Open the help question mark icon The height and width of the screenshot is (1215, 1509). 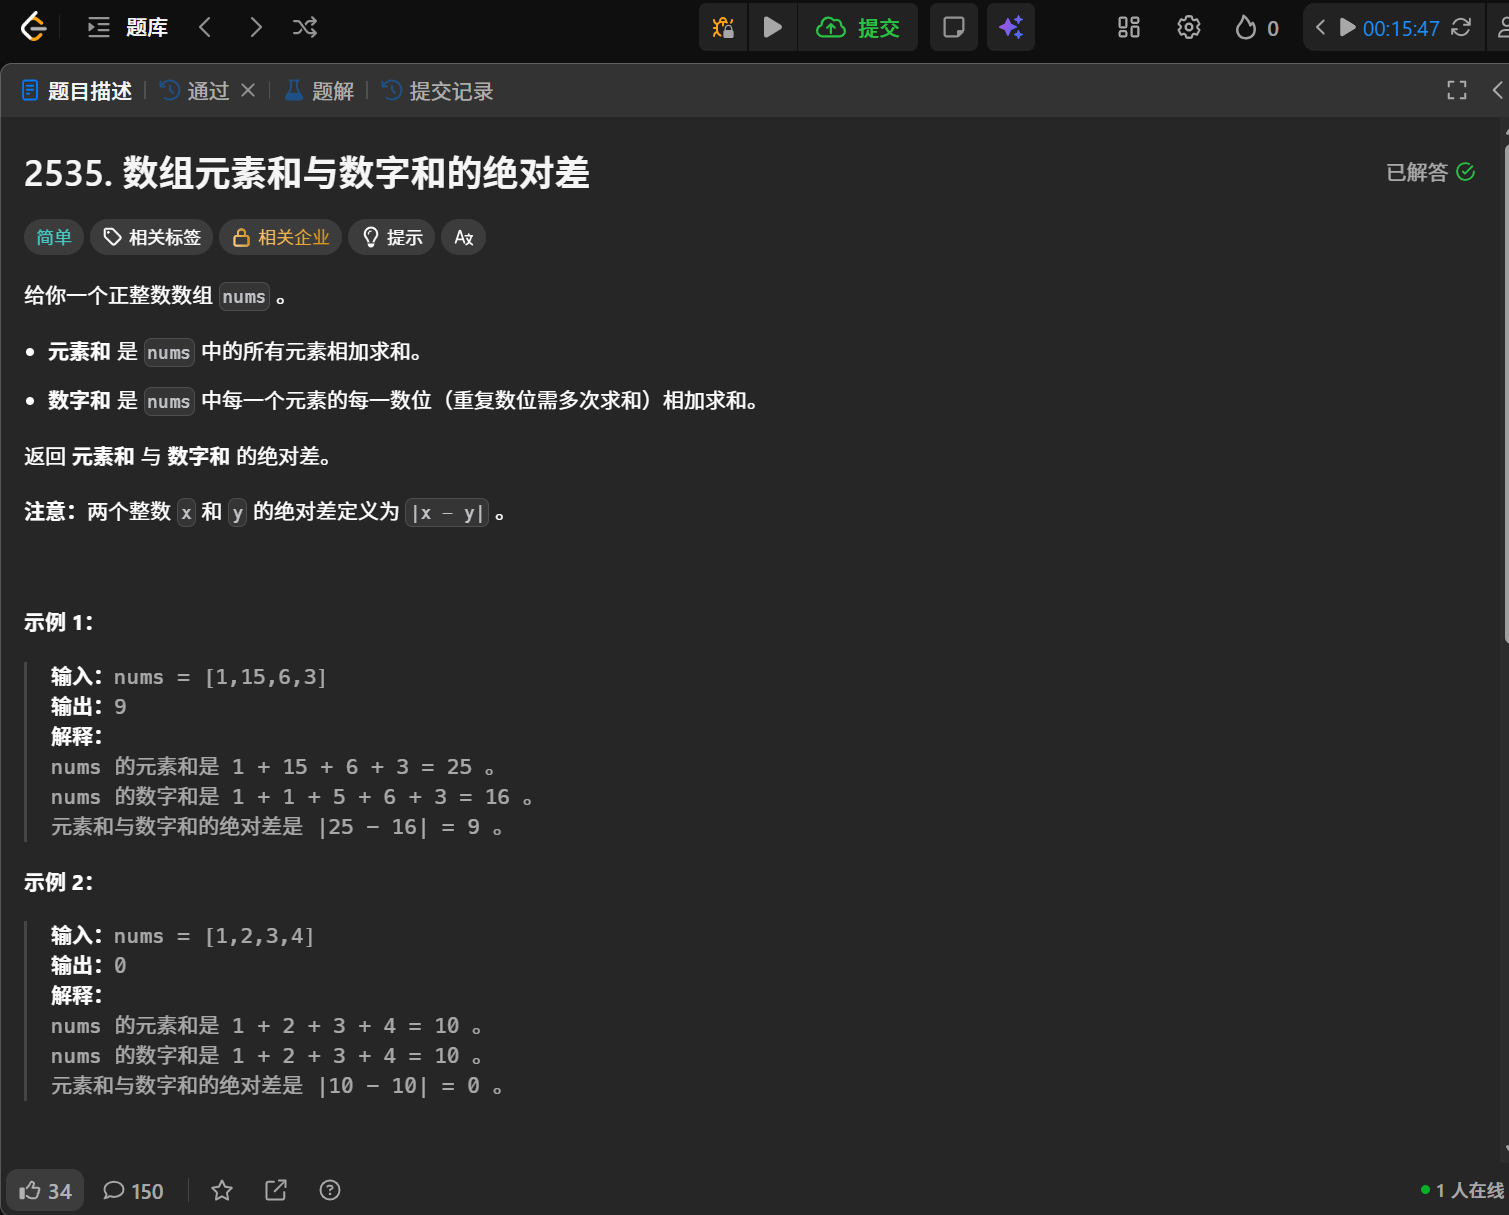330,1190
